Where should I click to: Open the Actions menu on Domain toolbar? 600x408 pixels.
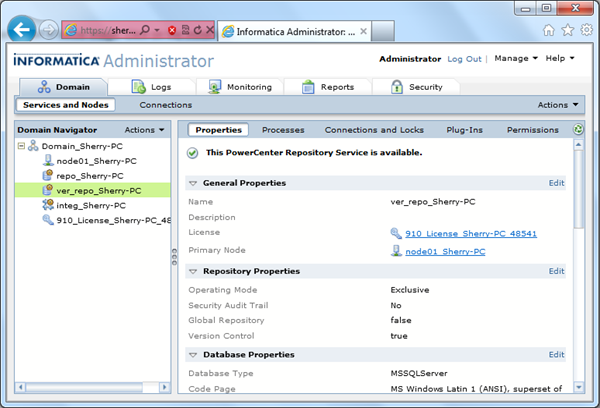coord(558,105)
